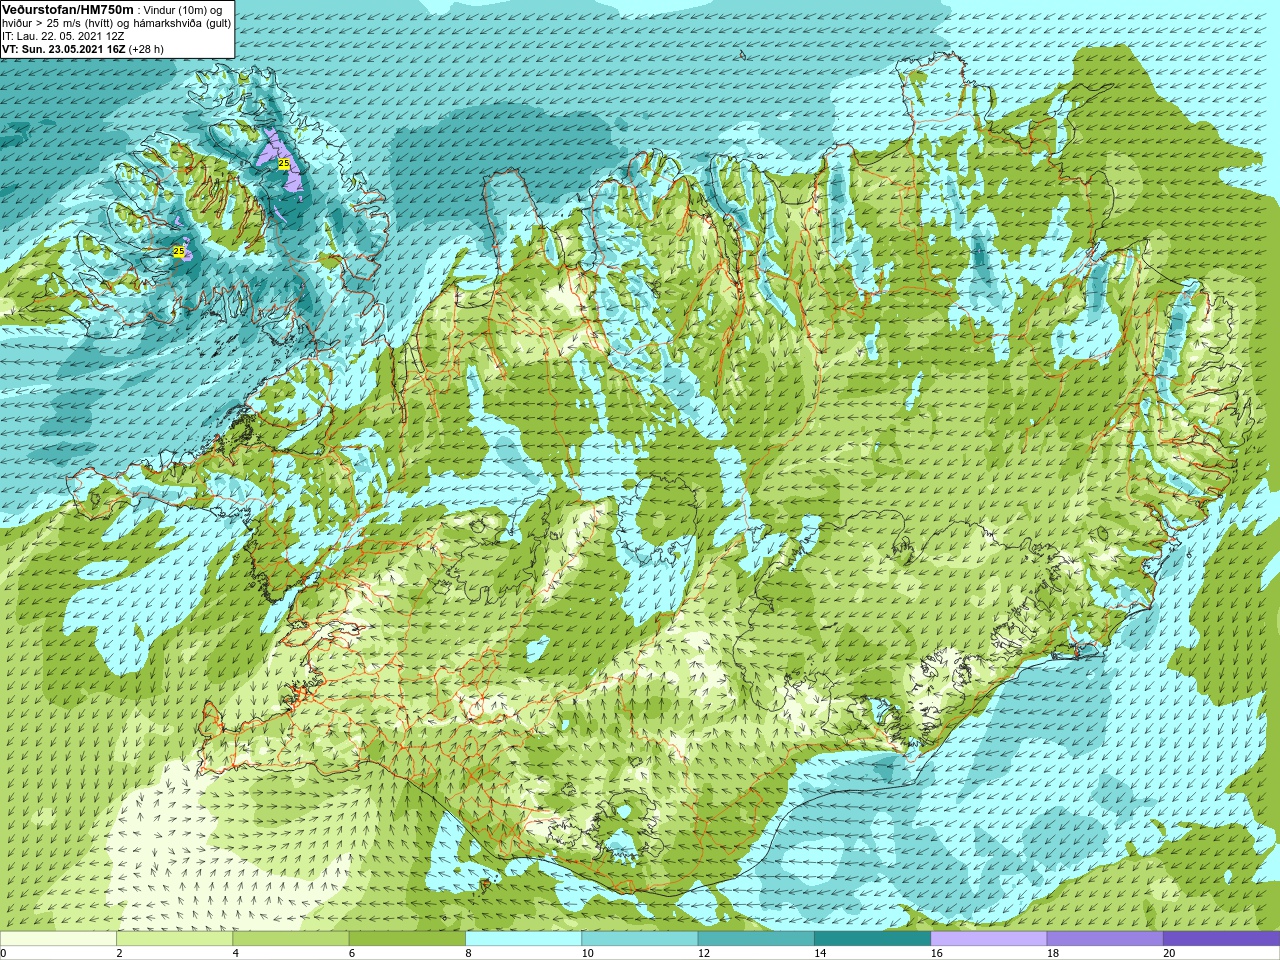Pick the 18–20 m/s purple legend swatch
1280x960 pixels.
1105,939
